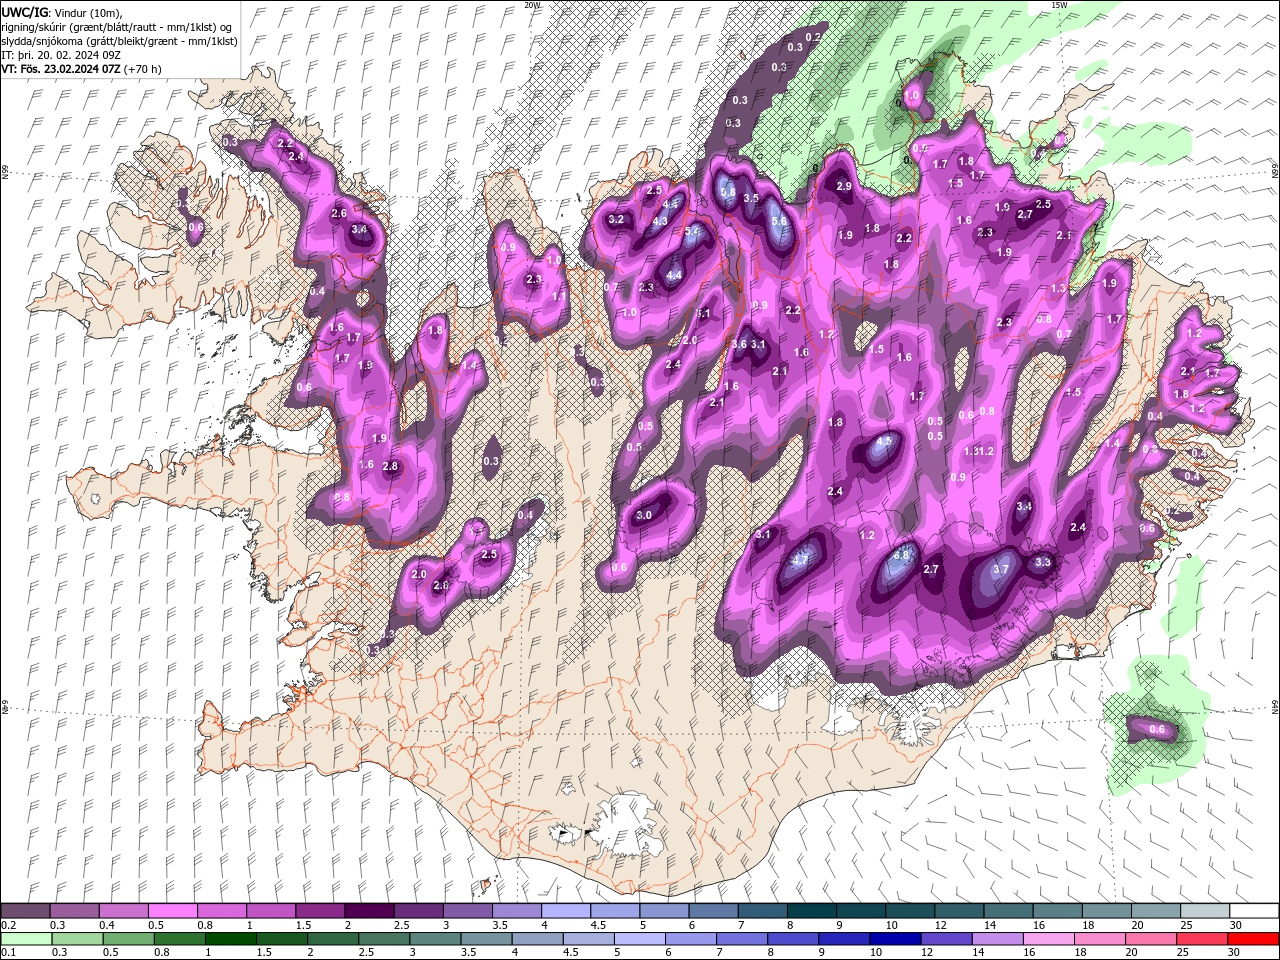Click the upper legend lavender swatch between 4 and 4.5
This screenshot has width=1280, height=960.
pos(565,911)
